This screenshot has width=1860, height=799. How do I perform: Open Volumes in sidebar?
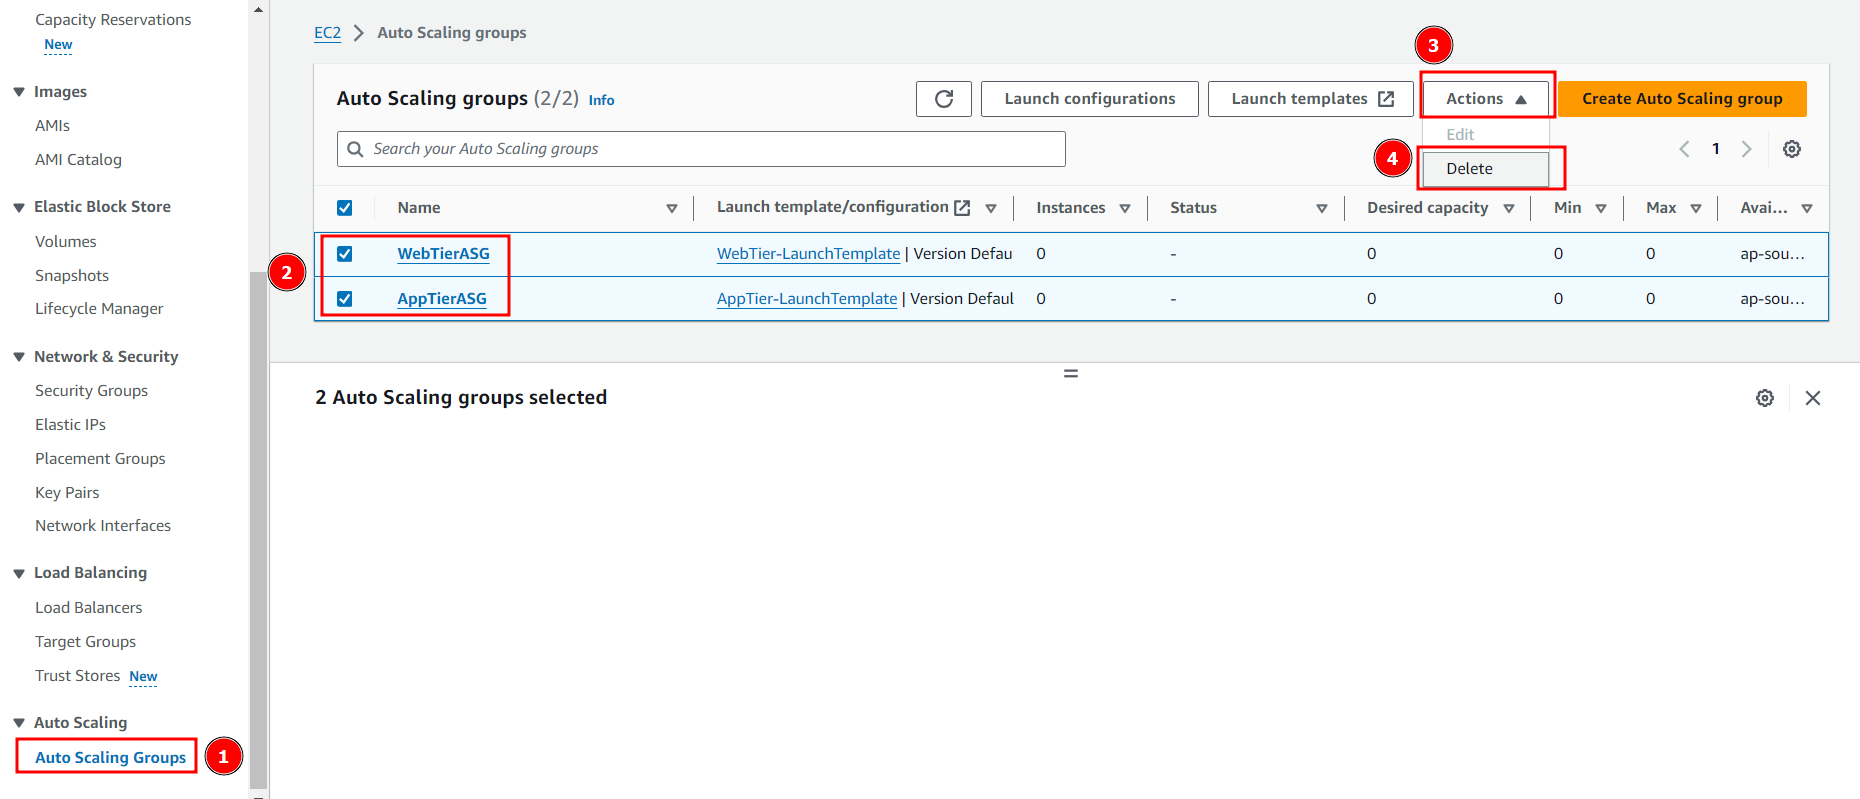click(66, 242)
